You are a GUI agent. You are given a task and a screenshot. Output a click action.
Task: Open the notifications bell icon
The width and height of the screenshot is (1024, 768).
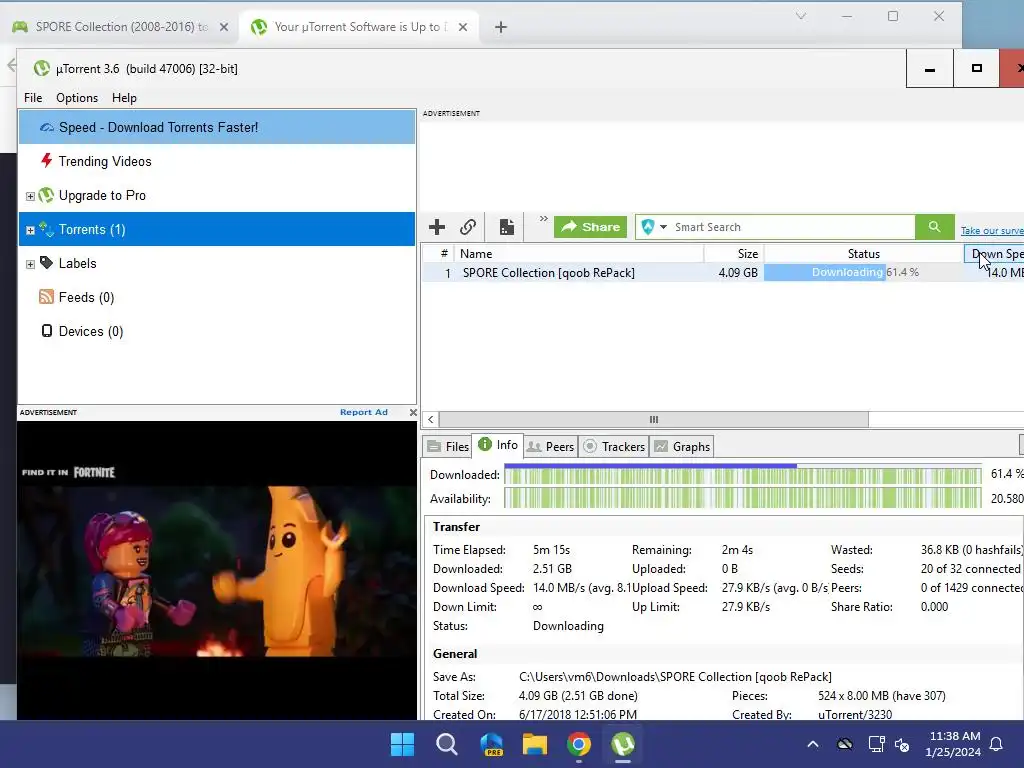click(997, 744)
